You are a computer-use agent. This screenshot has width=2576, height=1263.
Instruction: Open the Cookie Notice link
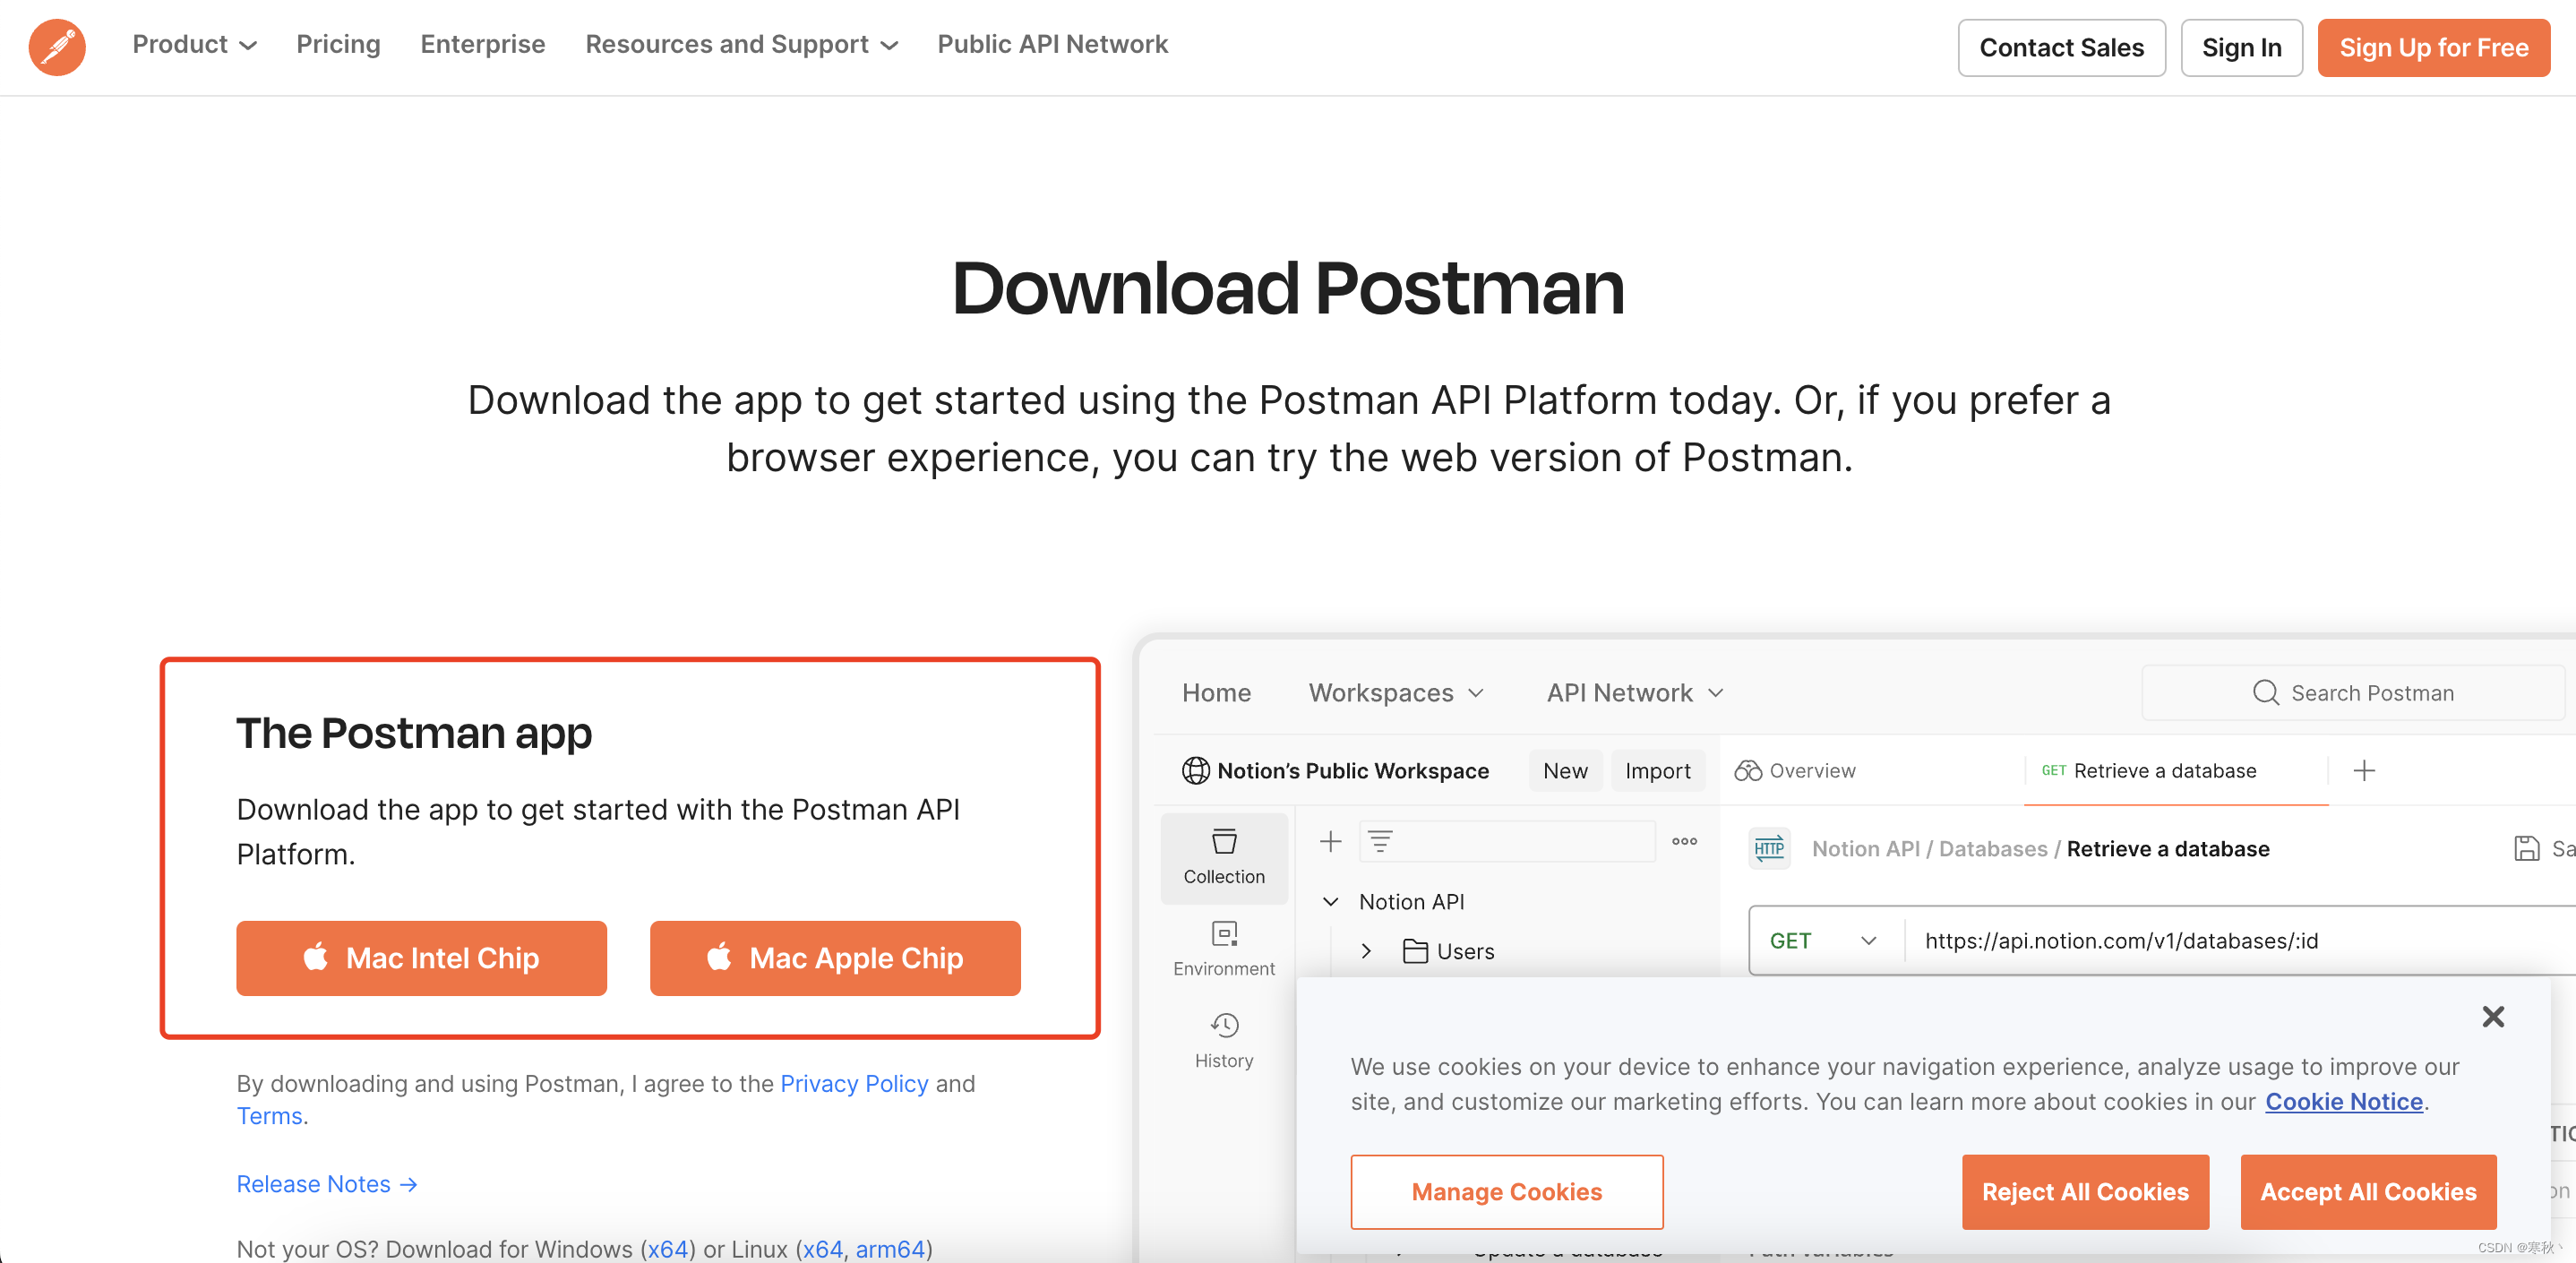pyautogui.click(x=2343, y=1101)
